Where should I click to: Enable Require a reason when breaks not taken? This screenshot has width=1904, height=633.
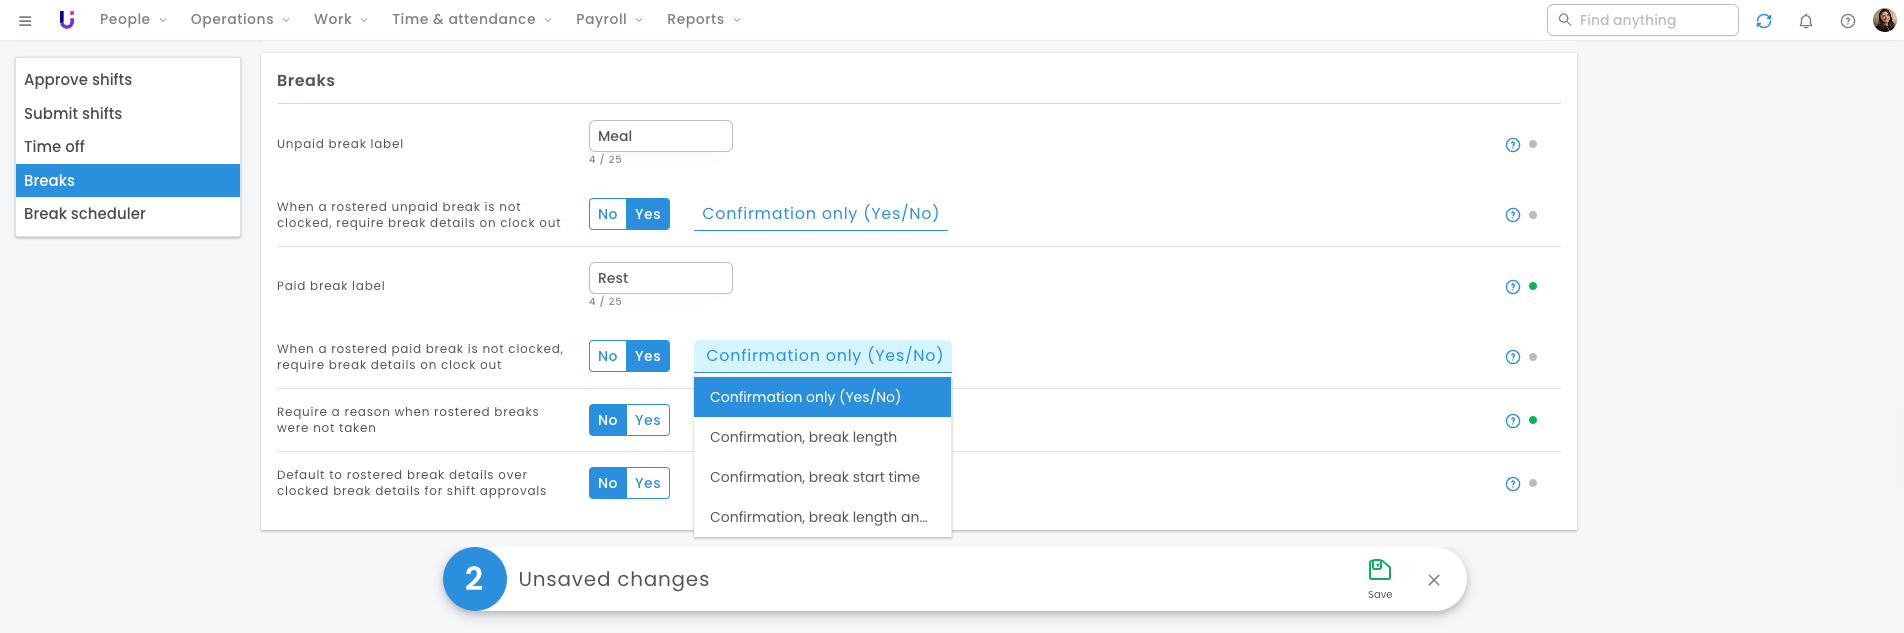tap(648, 420)
